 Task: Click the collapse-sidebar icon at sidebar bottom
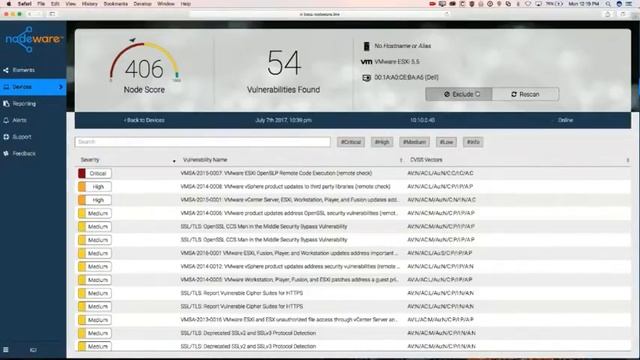(x=33, y=350)
